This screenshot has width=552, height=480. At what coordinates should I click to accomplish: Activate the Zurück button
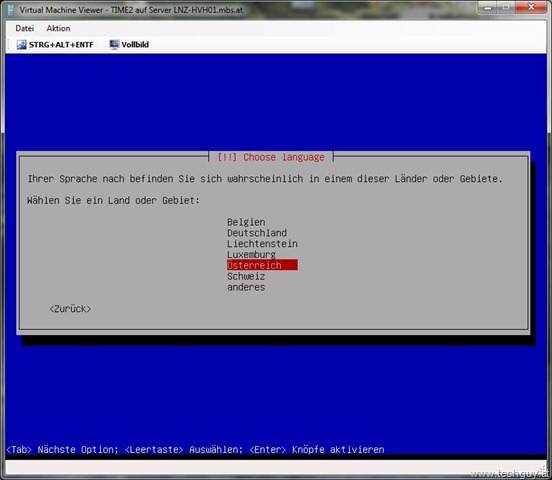70,309
